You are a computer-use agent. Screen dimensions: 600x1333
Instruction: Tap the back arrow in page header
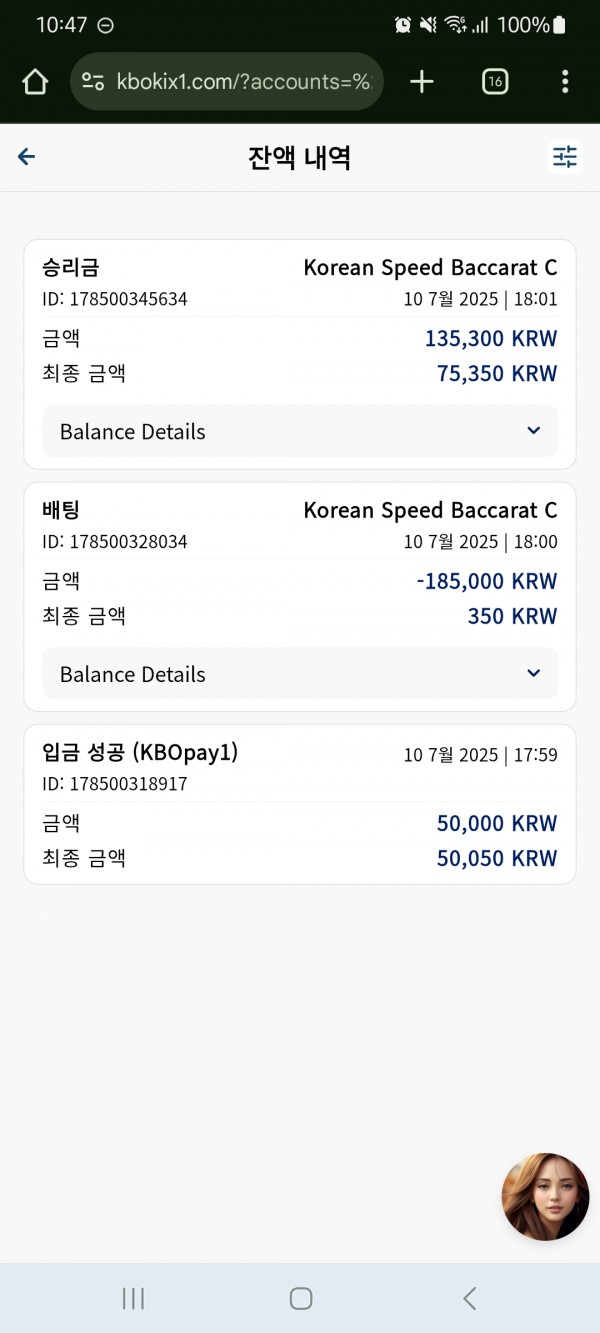27,157
